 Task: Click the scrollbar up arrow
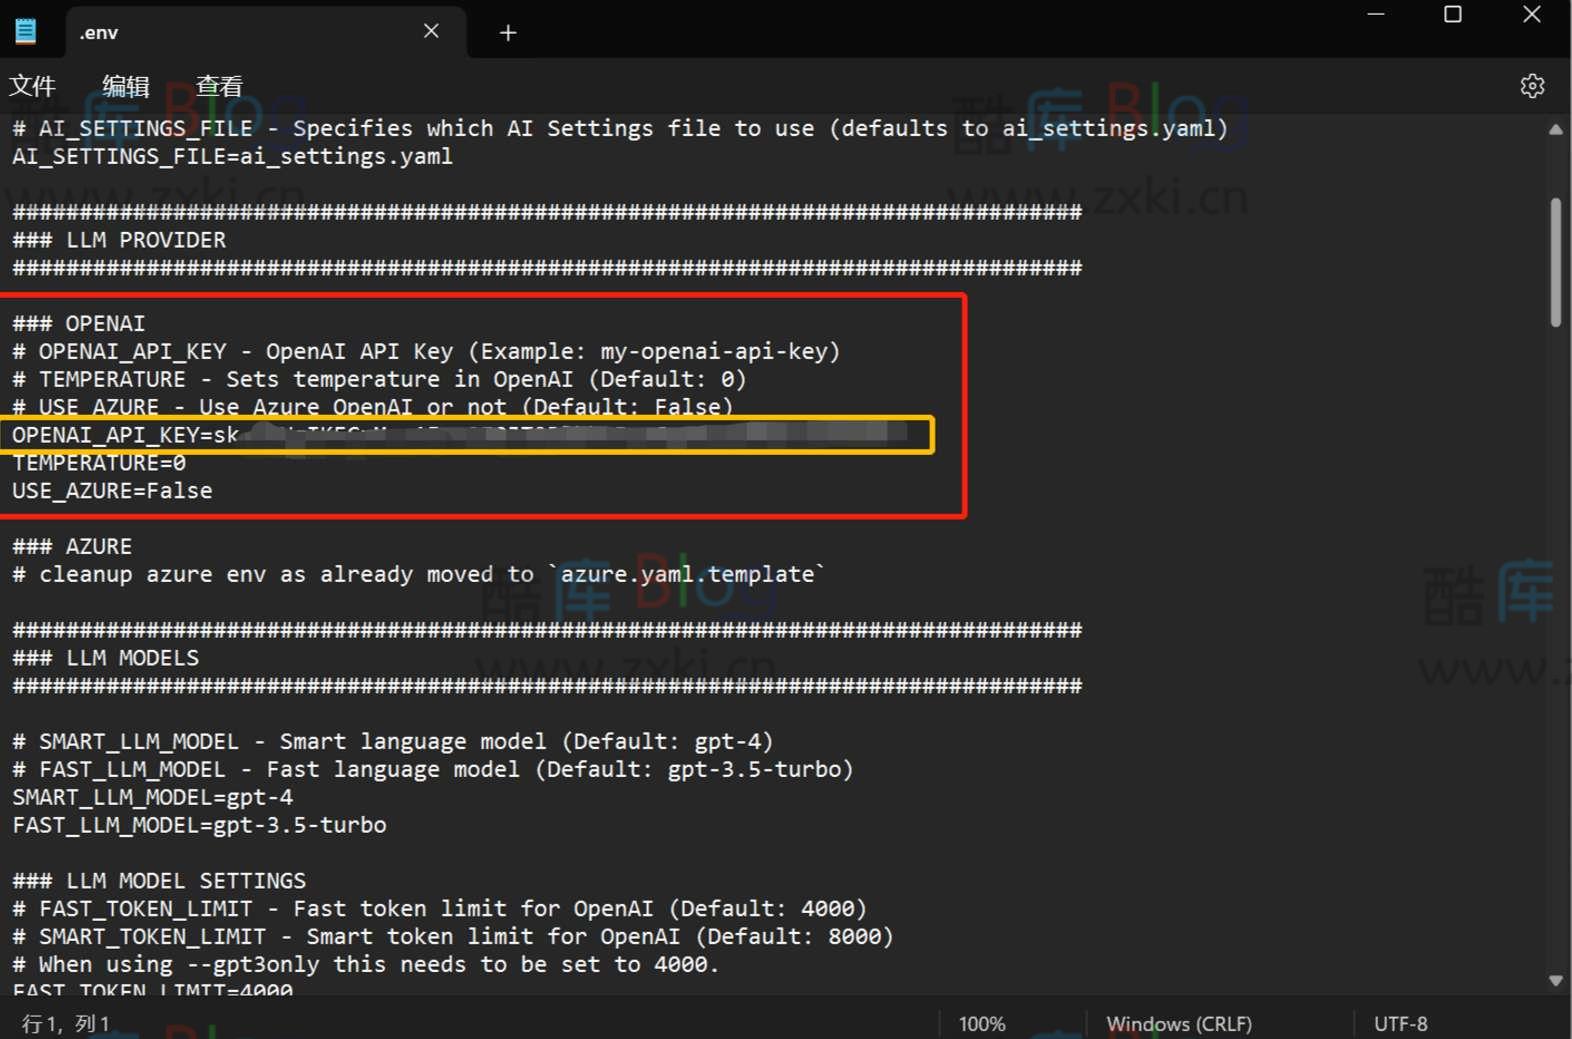[1555, 130]
